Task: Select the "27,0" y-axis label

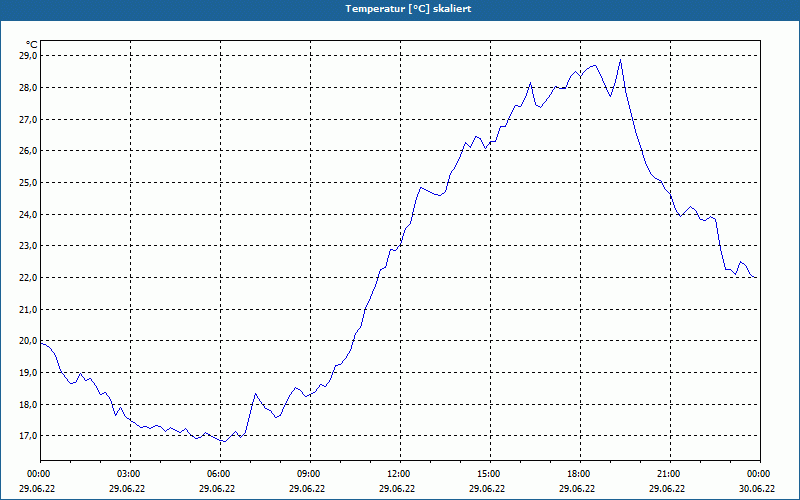Action: [x=28, y=119]
